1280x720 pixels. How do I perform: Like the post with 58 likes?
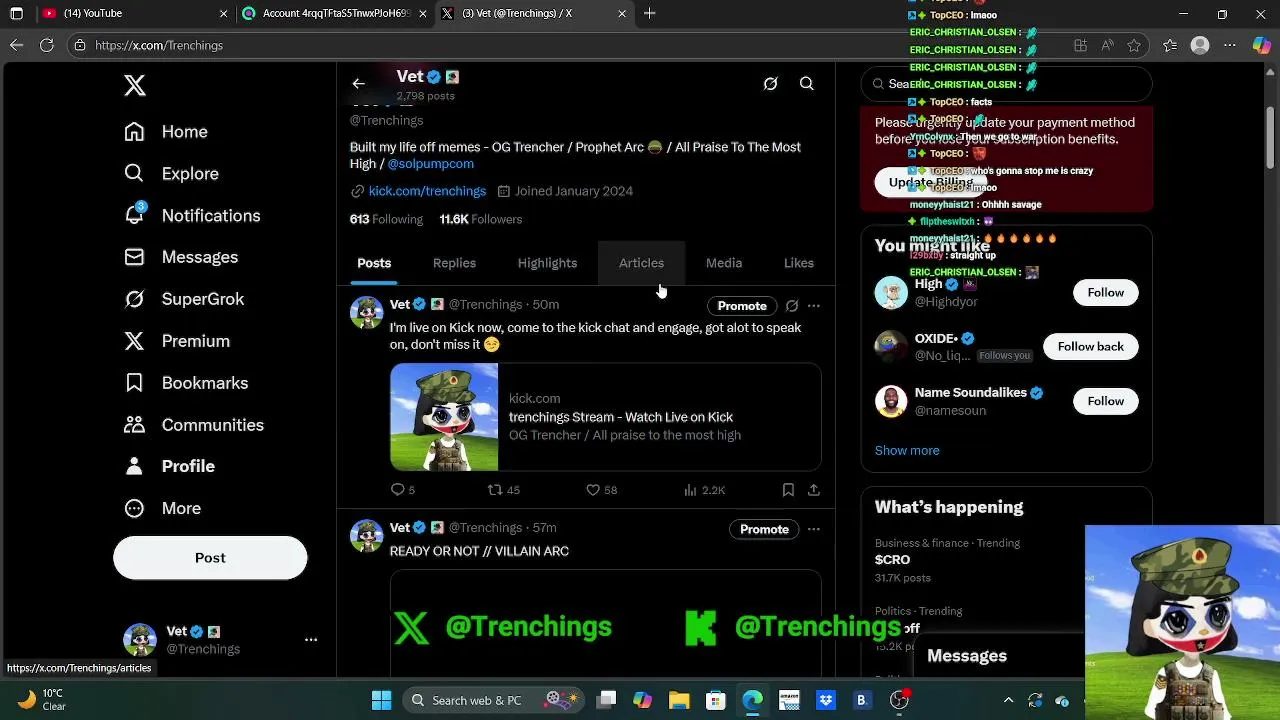(x=601, y=490)
